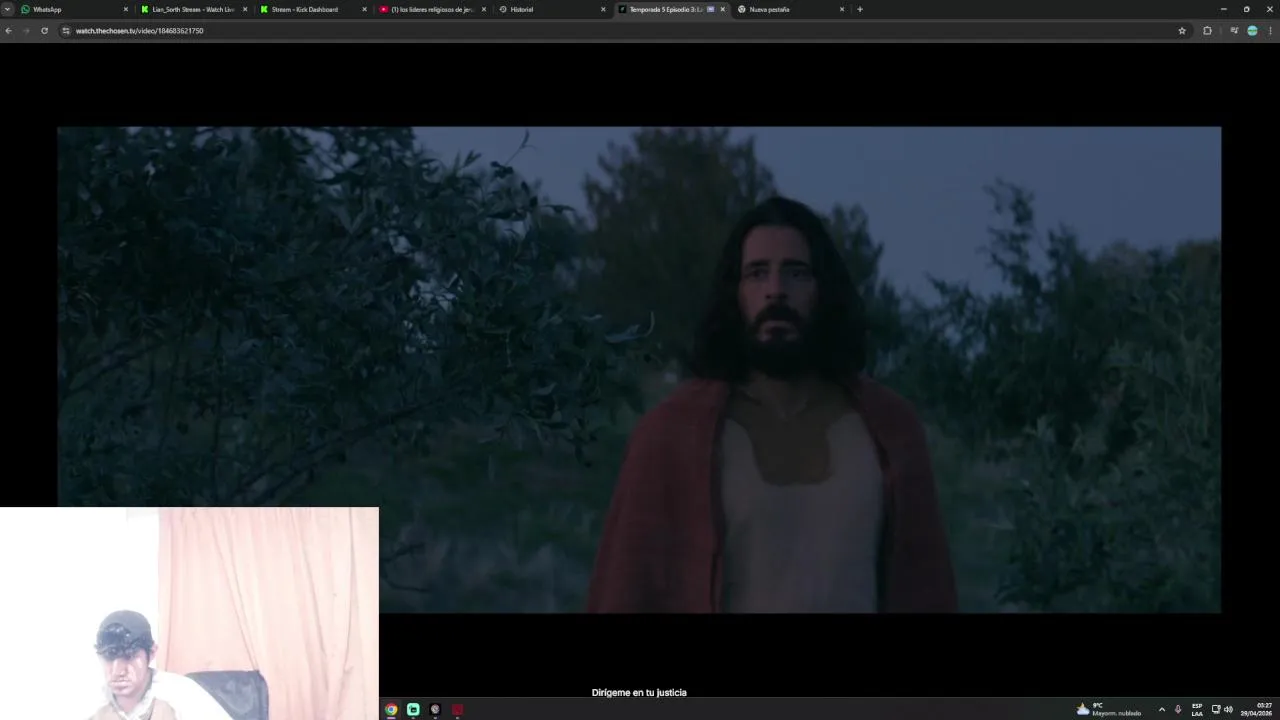Open the Chrome profile avatar
Screen dimensions: 1280x720
(1252, 31)
